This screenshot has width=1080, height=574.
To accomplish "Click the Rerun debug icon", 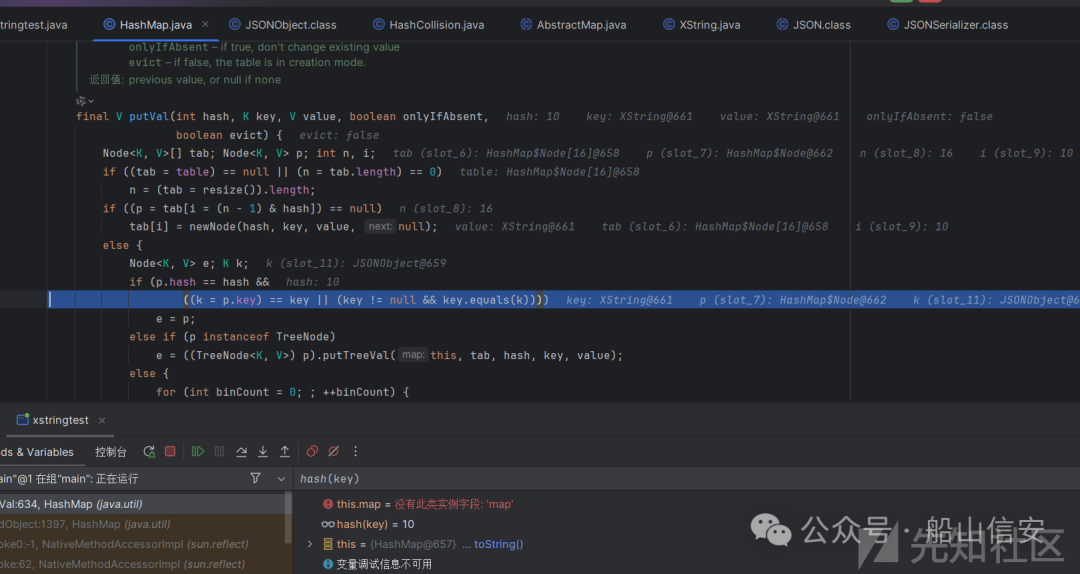I will 149,451.
